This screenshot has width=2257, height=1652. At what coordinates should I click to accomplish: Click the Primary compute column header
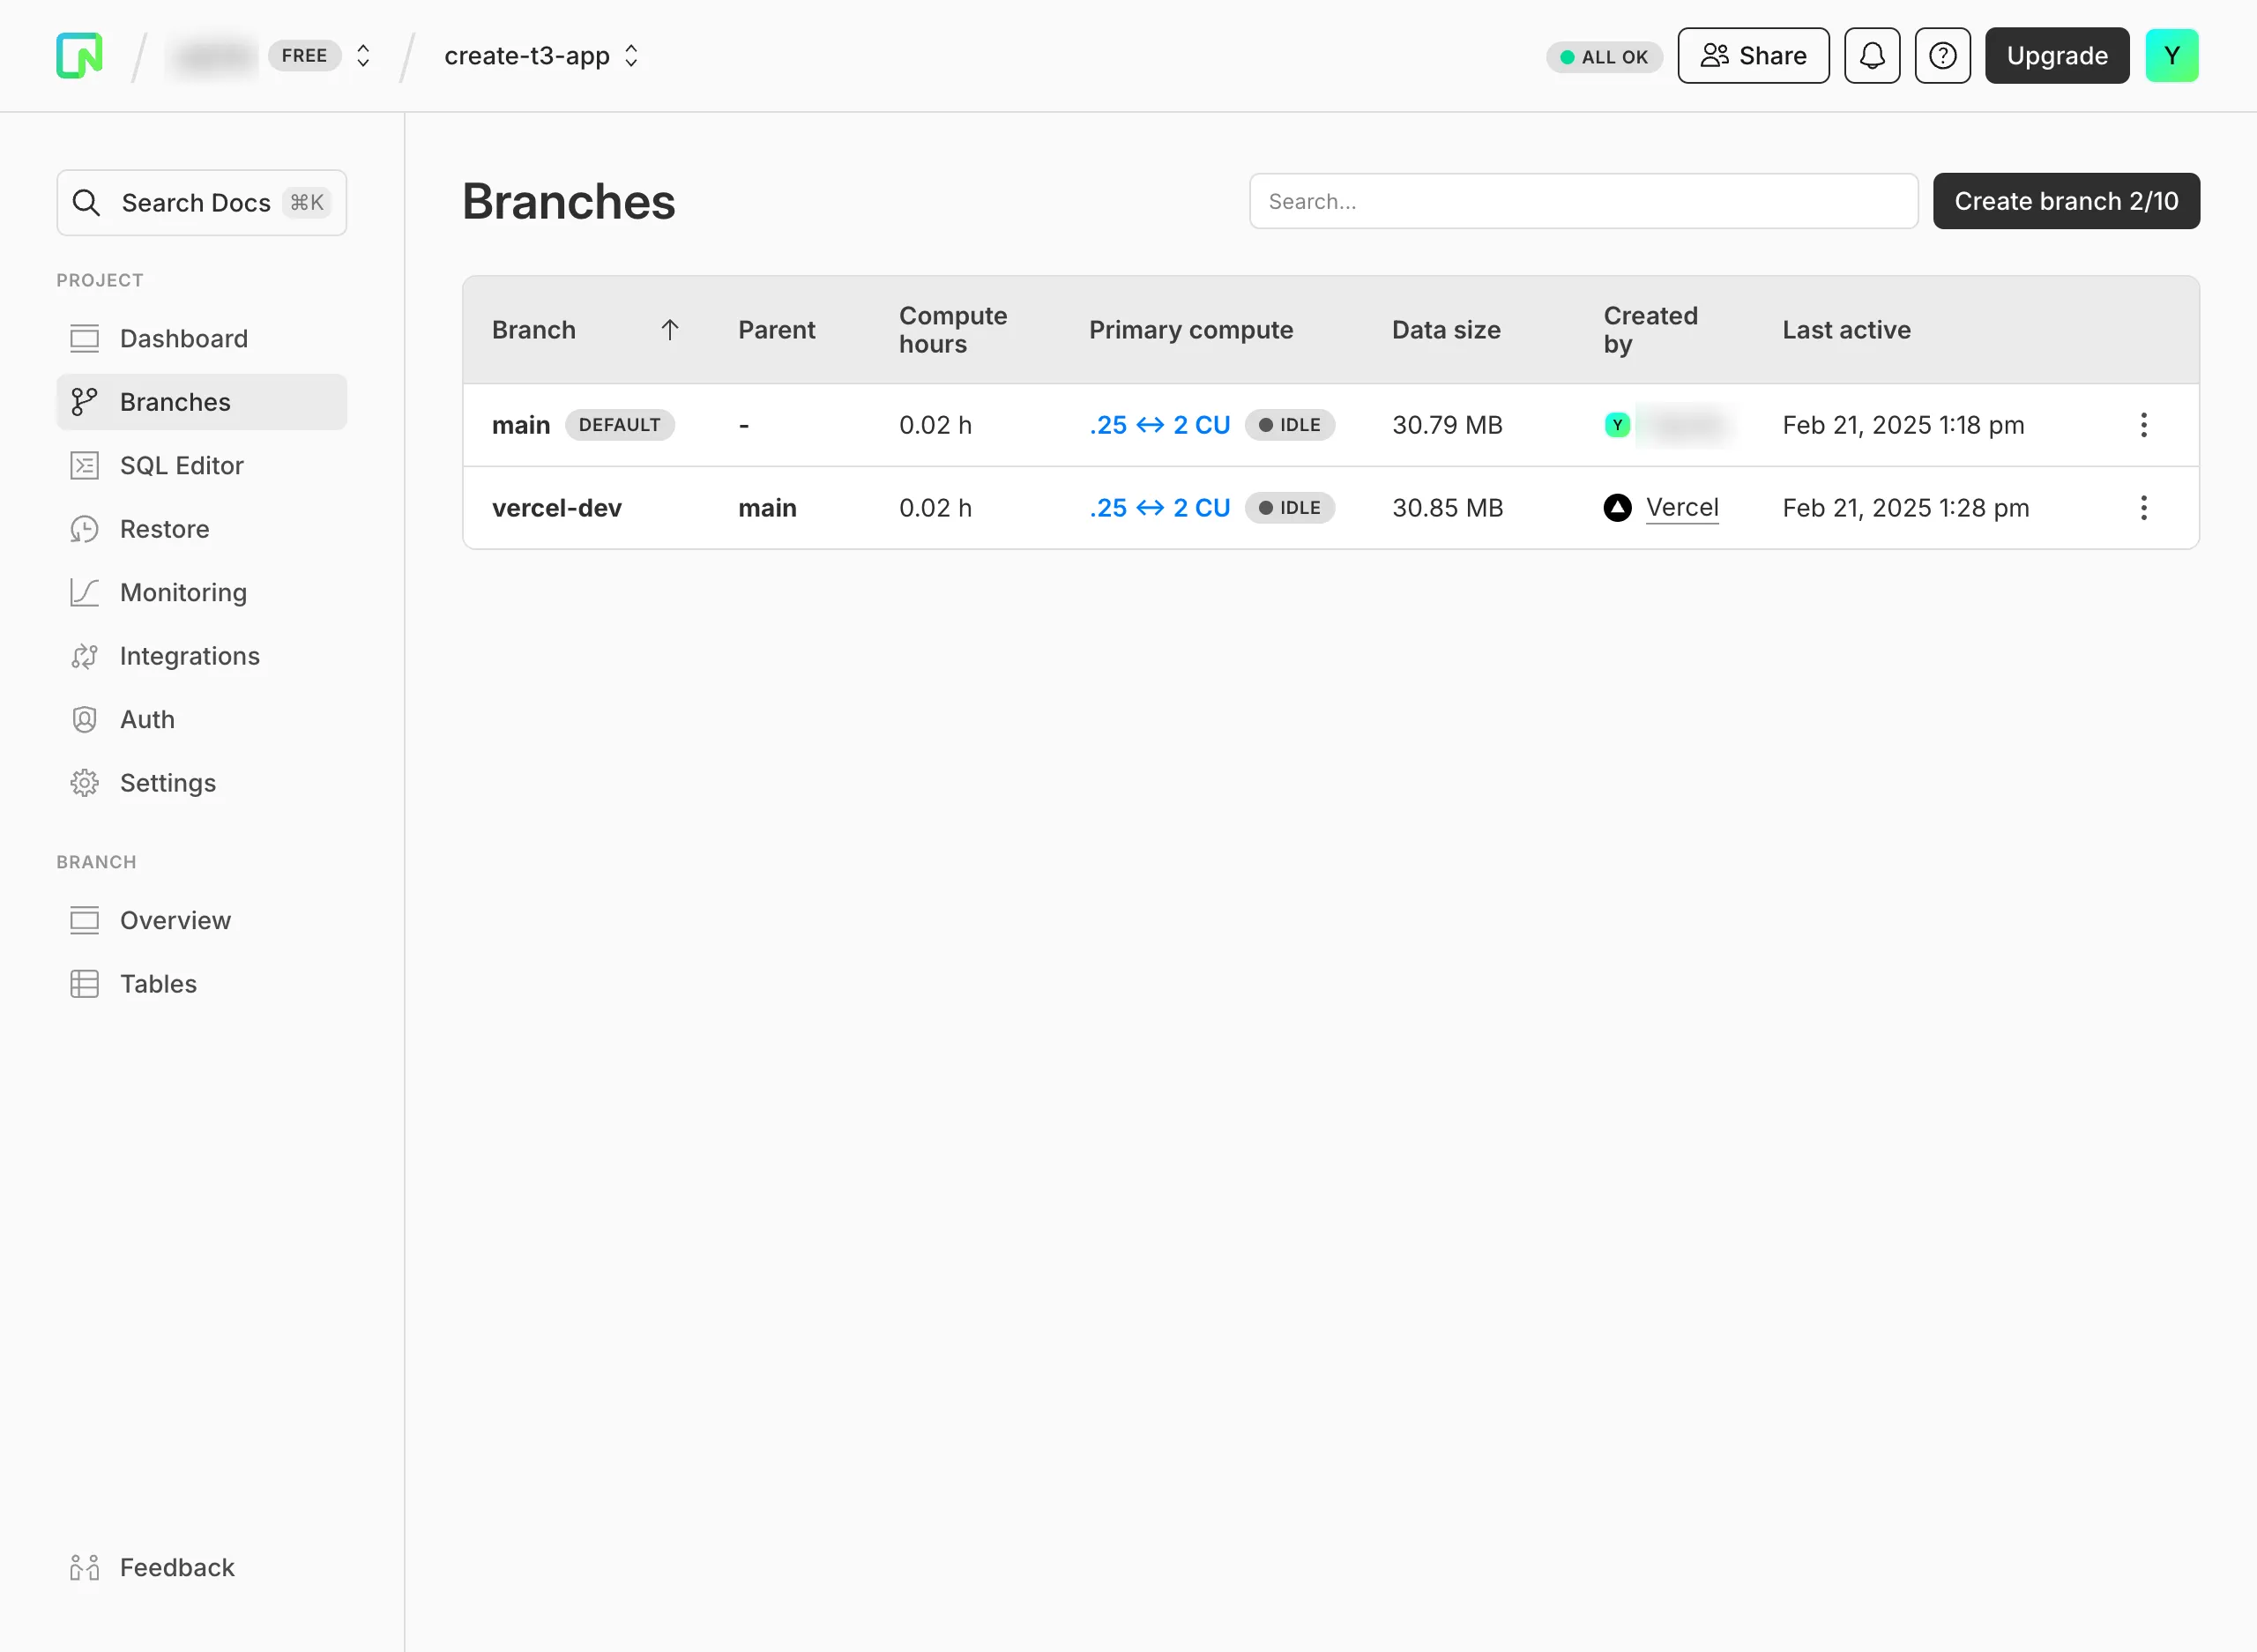pyautogui.click(x=1190, y=329)
